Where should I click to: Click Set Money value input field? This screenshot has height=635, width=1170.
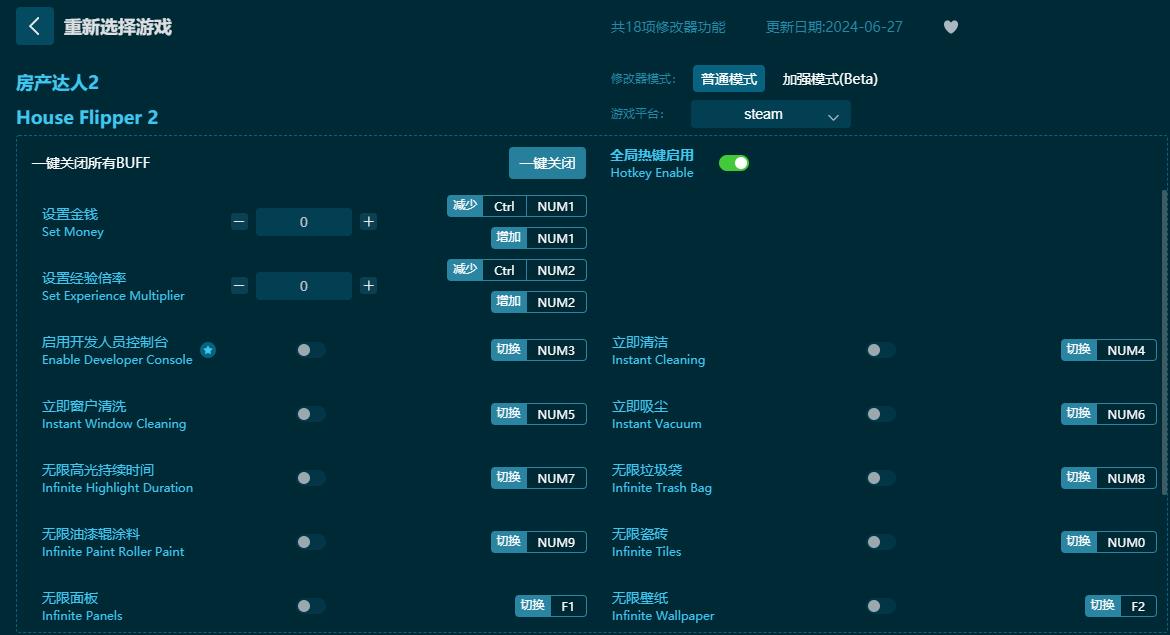point(304,222)
